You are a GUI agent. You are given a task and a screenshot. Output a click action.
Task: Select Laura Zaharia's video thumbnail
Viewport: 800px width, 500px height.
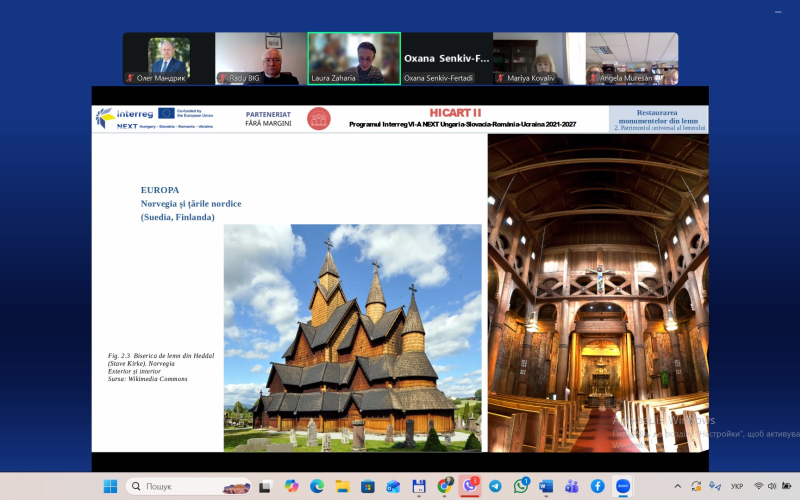click(354, 58)
